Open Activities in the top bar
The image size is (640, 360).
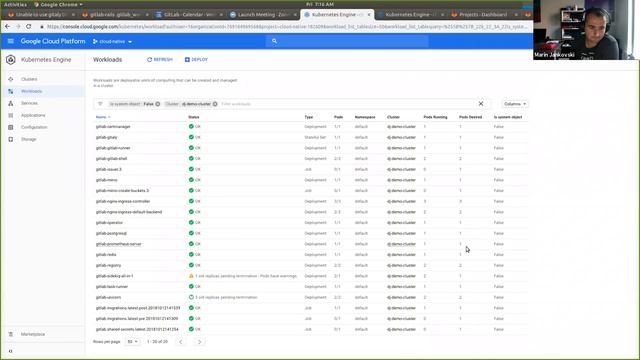15,4
